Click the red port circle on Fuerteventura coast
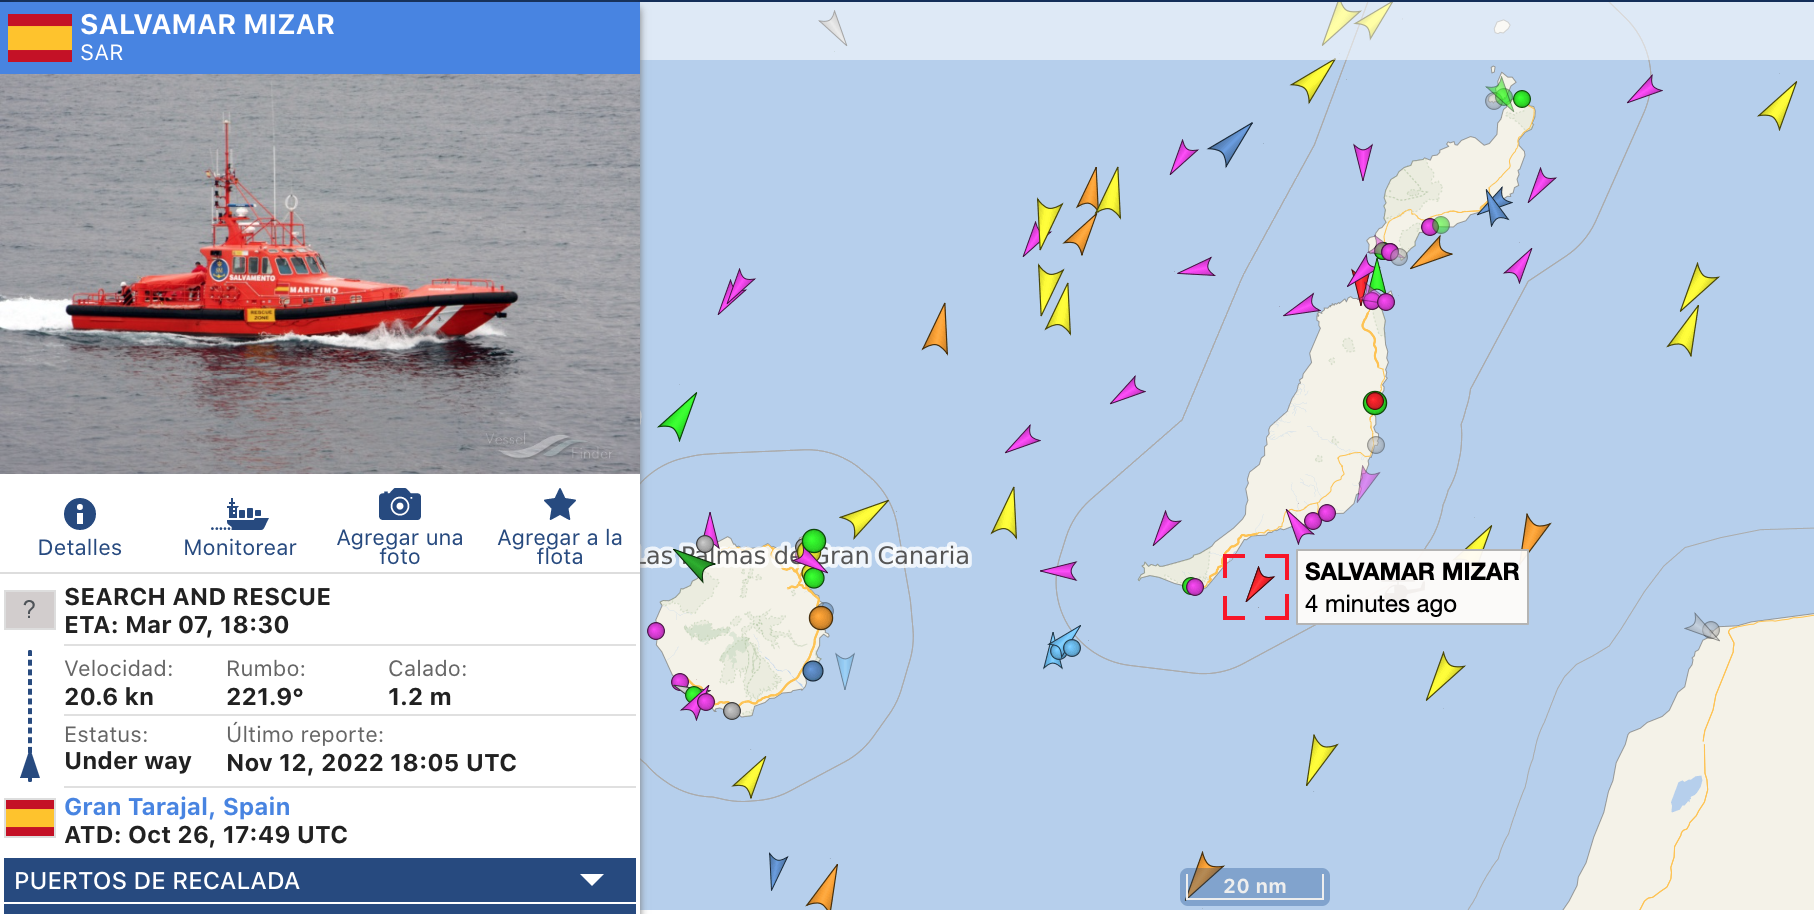Viewport: 1814px width, 914px height. [x=1375, y=402]
